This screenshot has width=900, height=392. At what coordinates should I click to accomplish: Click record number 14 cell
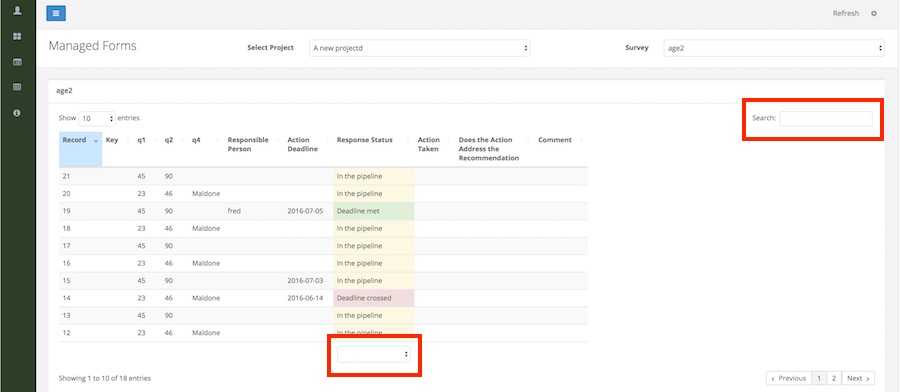(x=80, y=298)
